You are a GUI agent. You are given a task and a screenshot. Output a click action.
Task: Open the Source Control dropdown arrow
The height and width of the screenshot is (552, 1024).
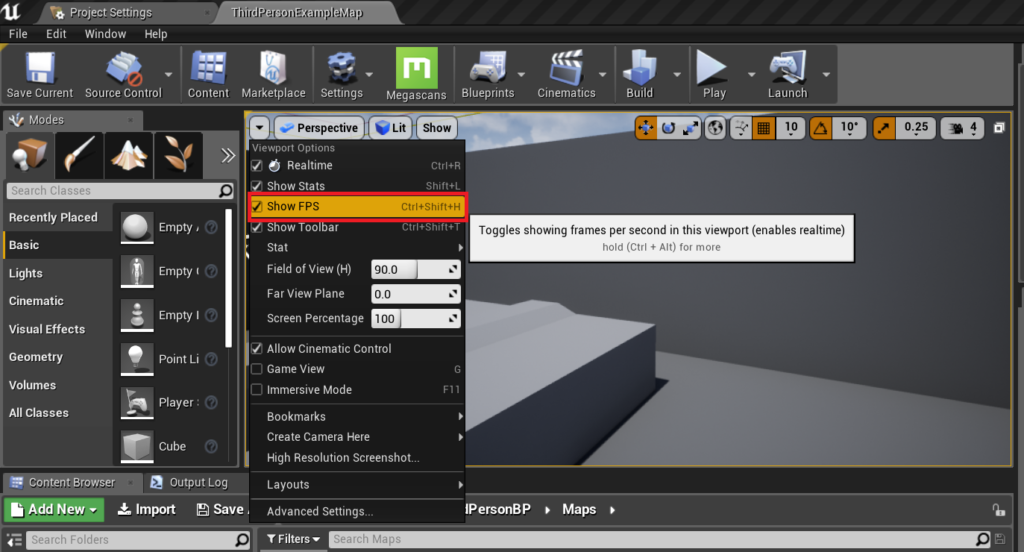click(168, 74)
